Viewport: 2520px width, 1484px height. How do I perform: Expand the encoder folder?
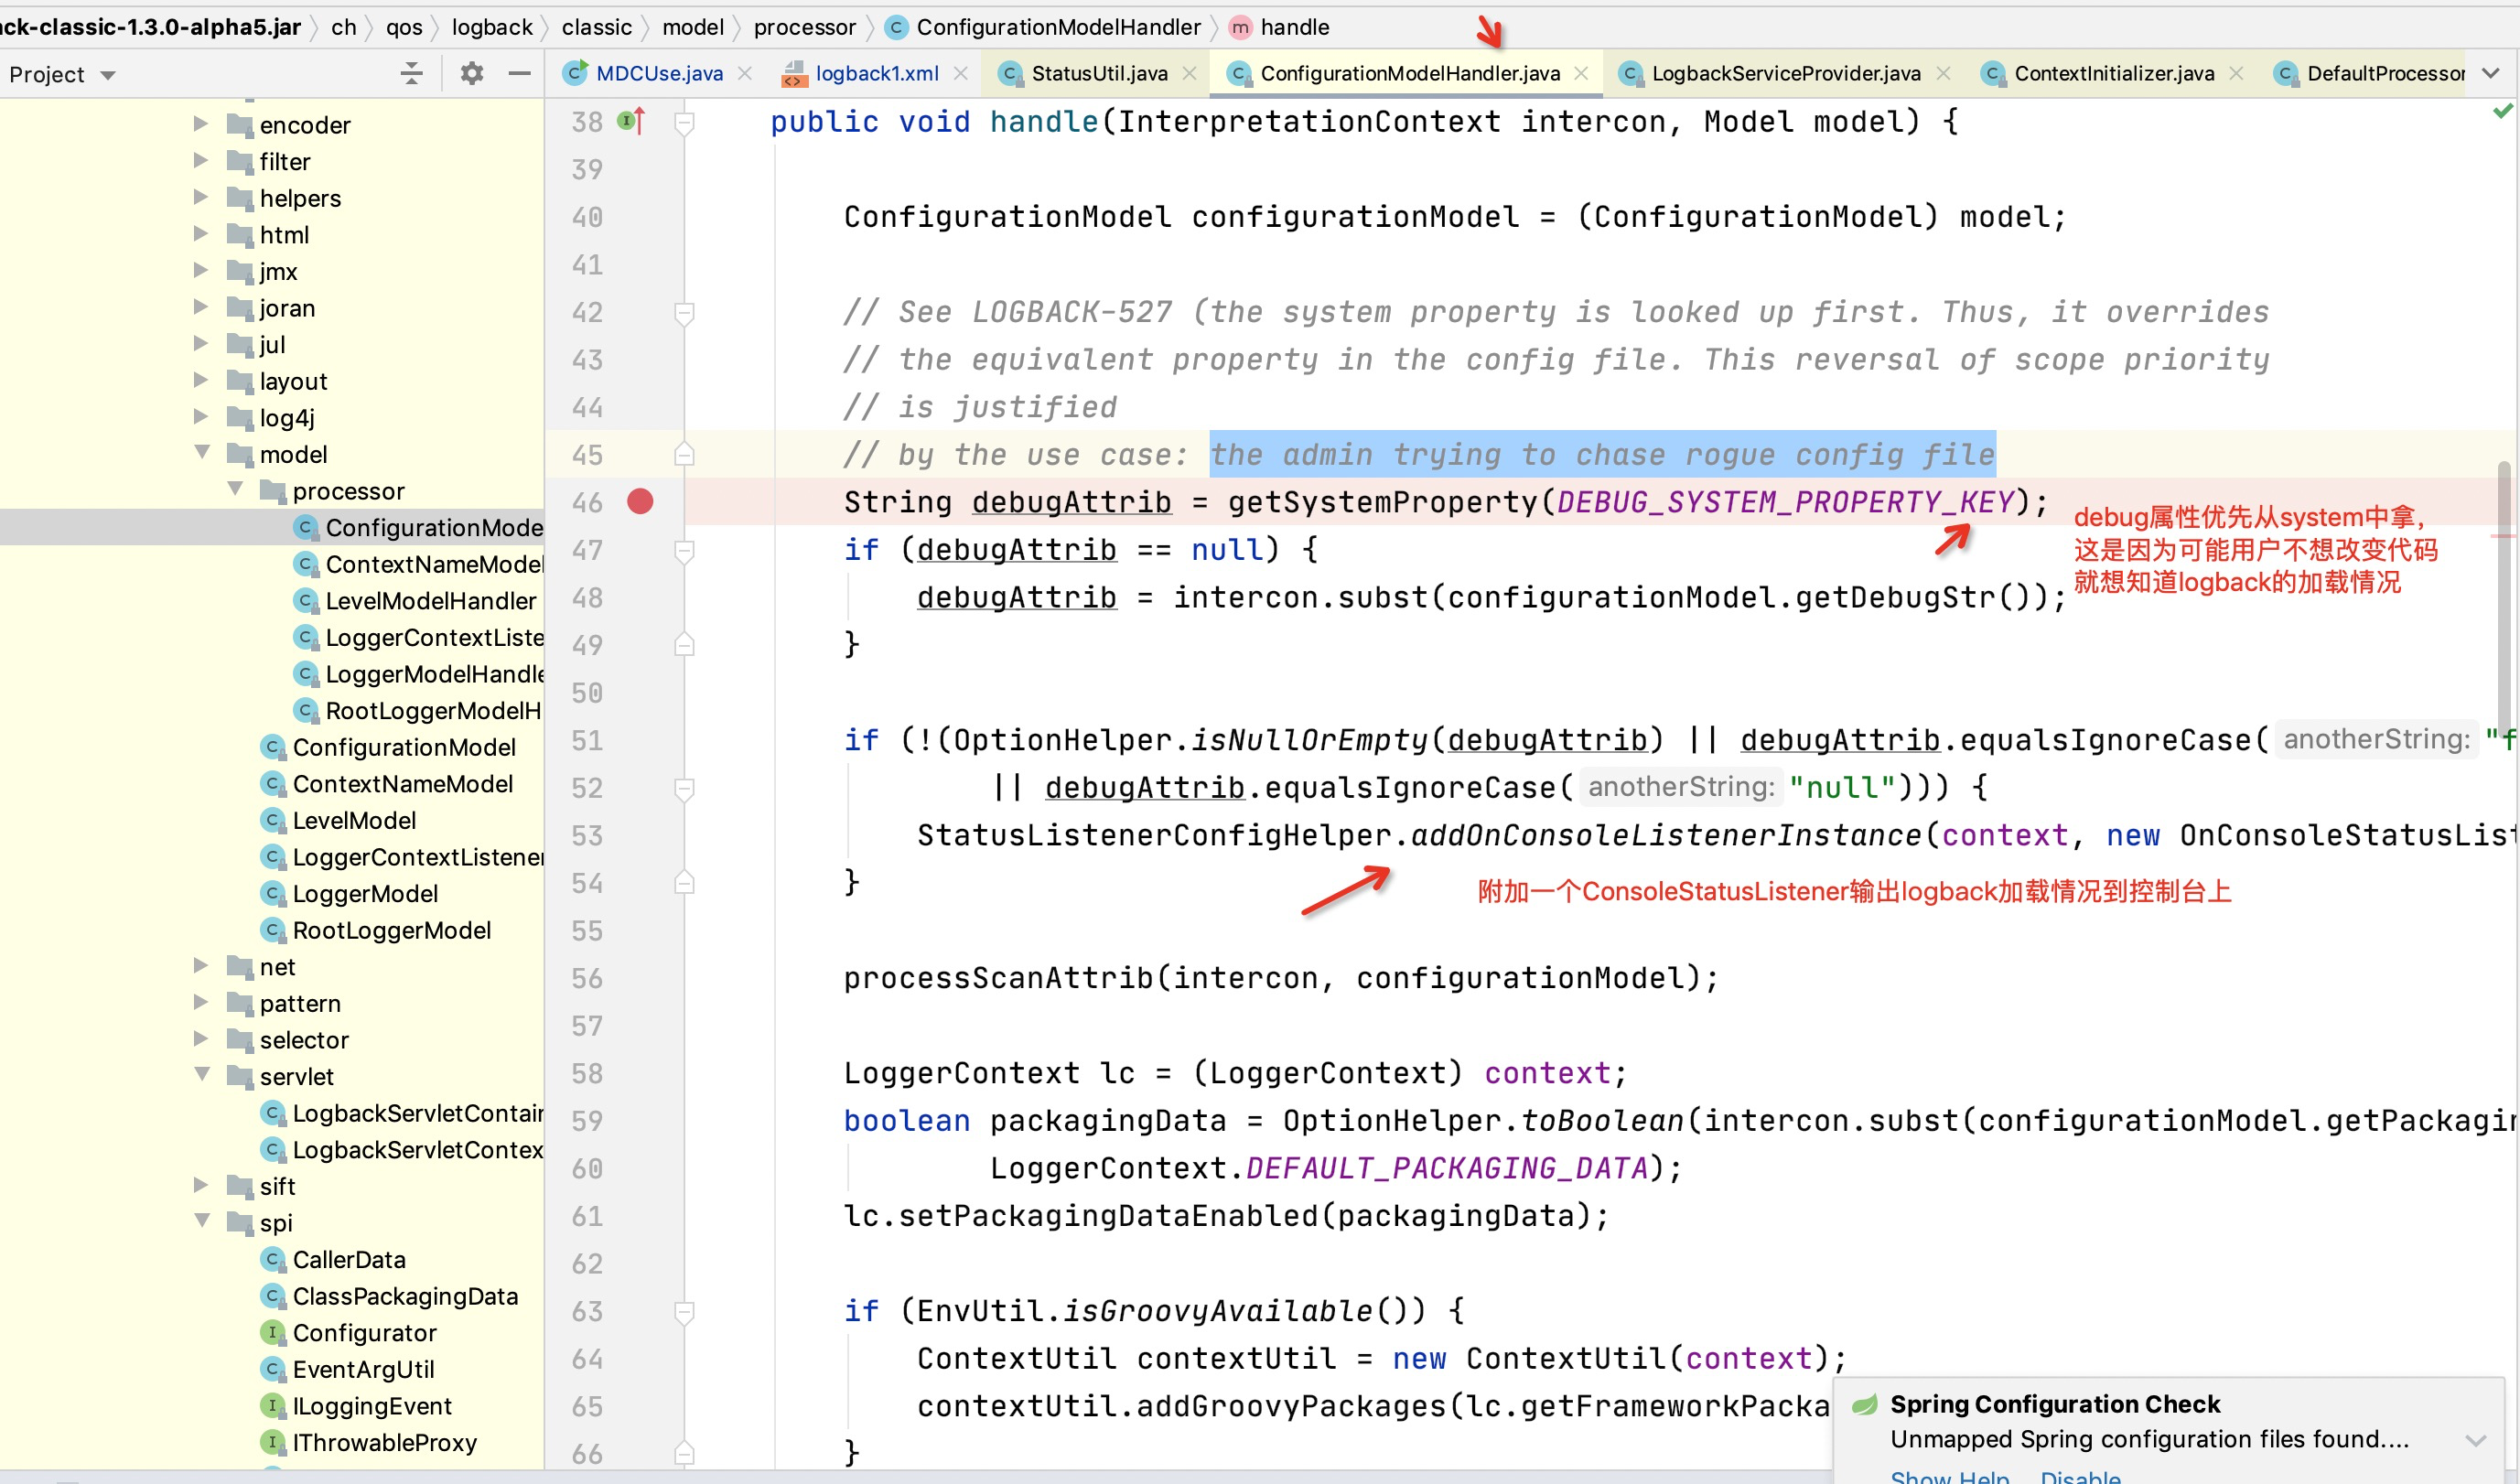coord(201,124)
